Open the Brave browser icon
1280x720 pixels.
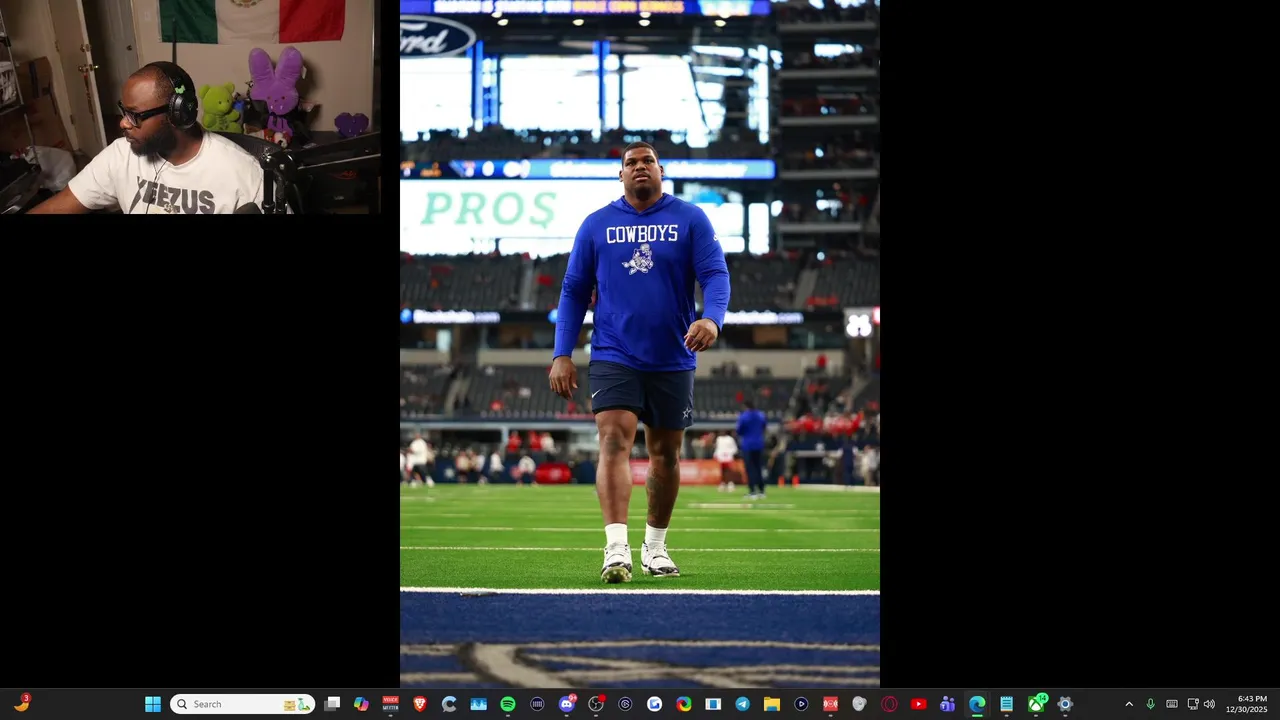point(420,704)
